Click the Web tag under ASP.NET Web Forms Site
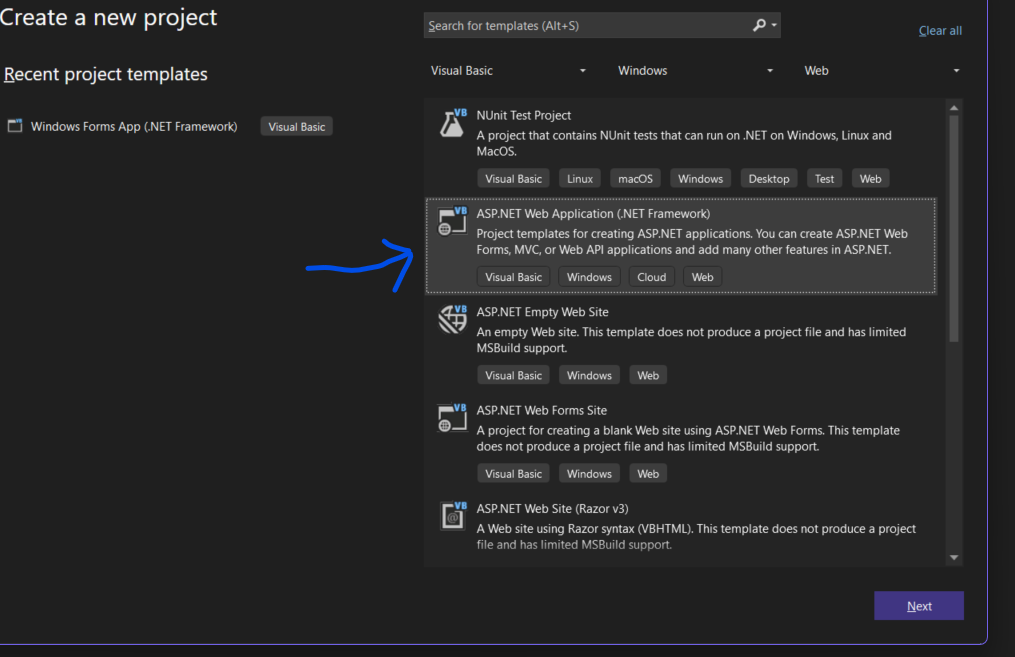The width and height of the screenshot is (1015, 657). [x=648, y=474]
